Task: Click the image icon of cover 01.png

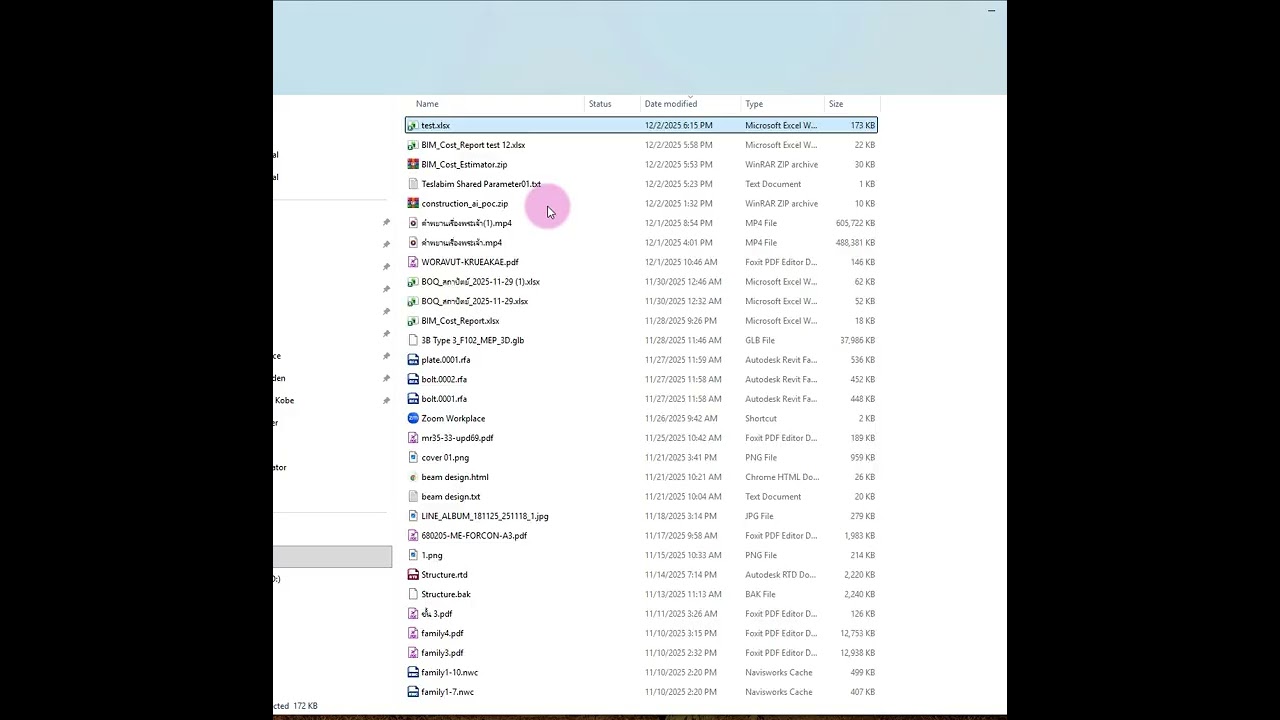Action: pos(413,457)
